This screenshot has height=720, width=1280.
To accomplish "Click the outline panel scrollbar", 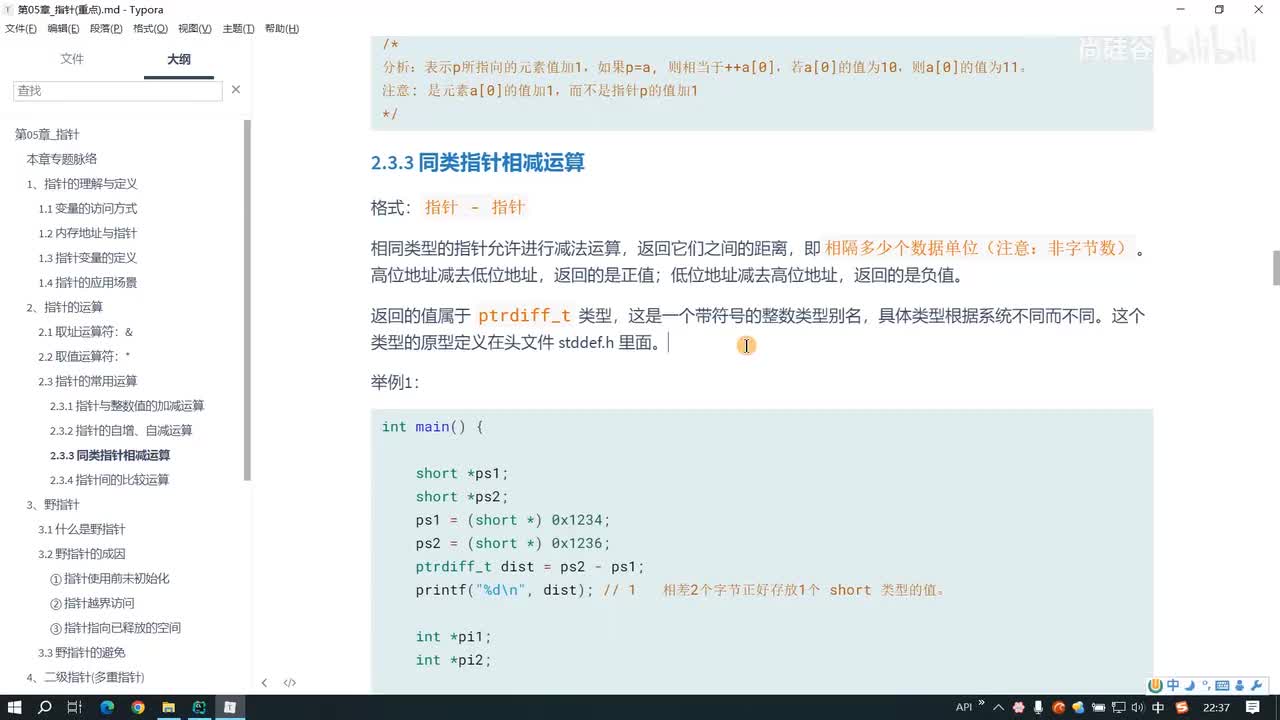I will coord(247,300).
